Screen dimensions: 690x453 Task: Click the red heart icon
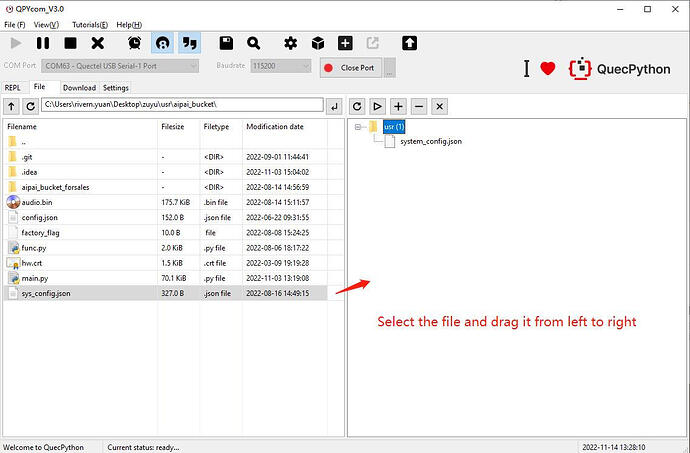548,69
